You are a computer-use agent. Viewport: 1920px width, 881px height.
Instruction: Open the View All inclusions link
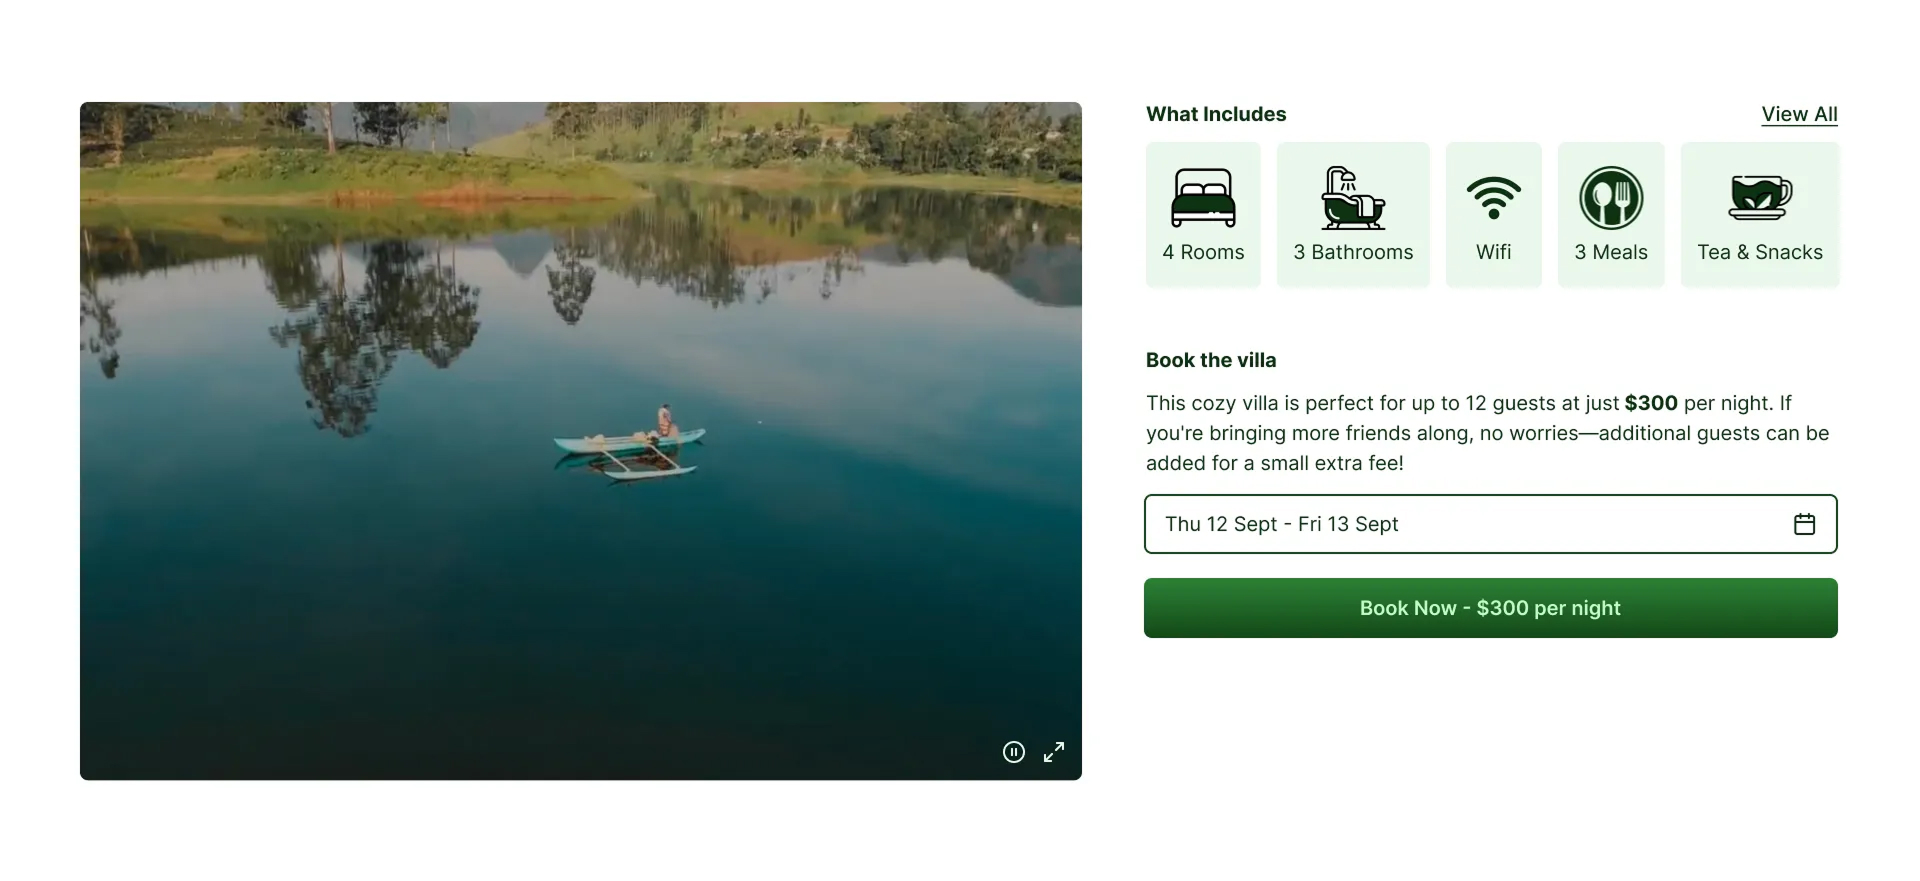coord(1799,114)
